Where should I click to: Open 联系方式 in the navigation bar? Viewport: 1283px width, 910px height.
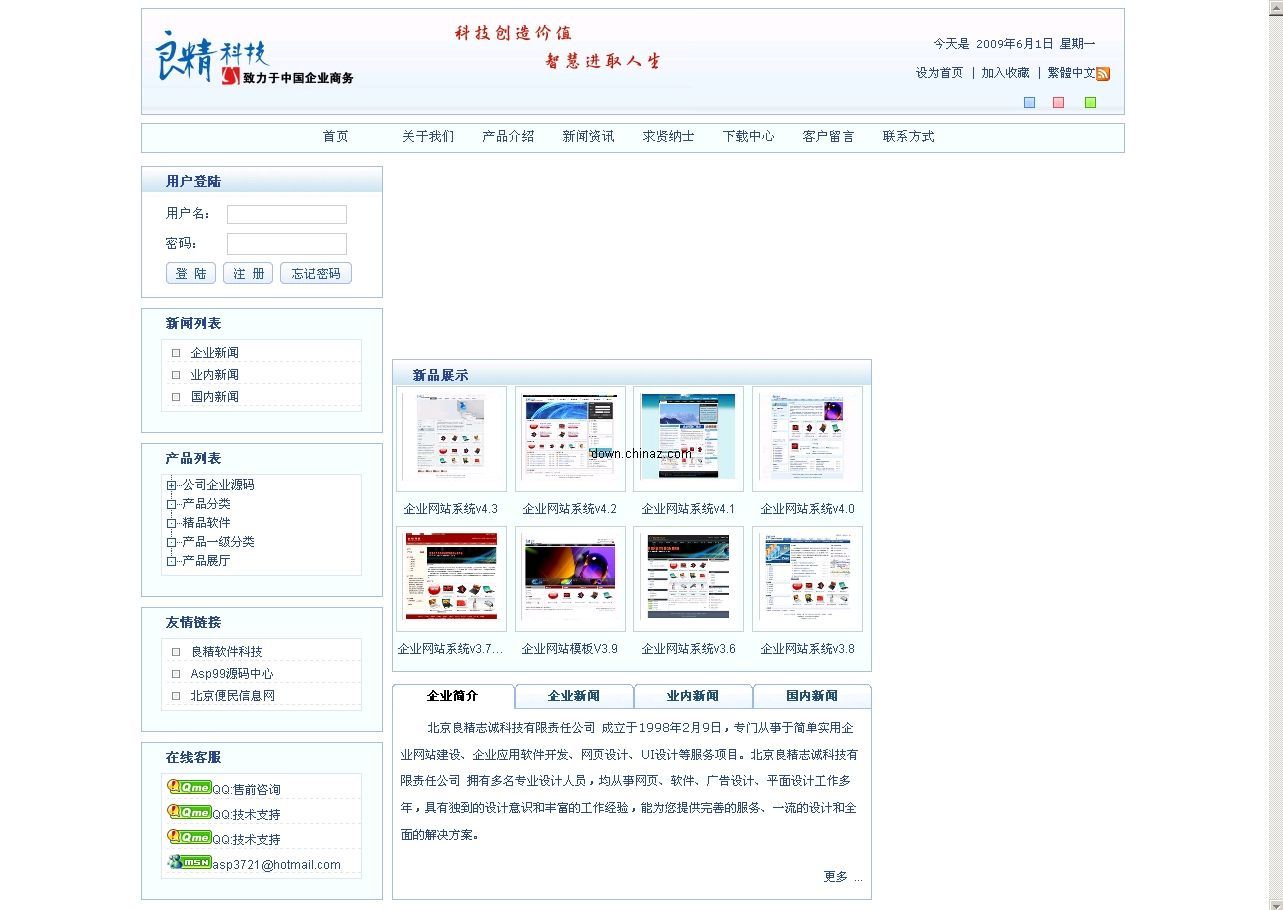pos(908,137)
